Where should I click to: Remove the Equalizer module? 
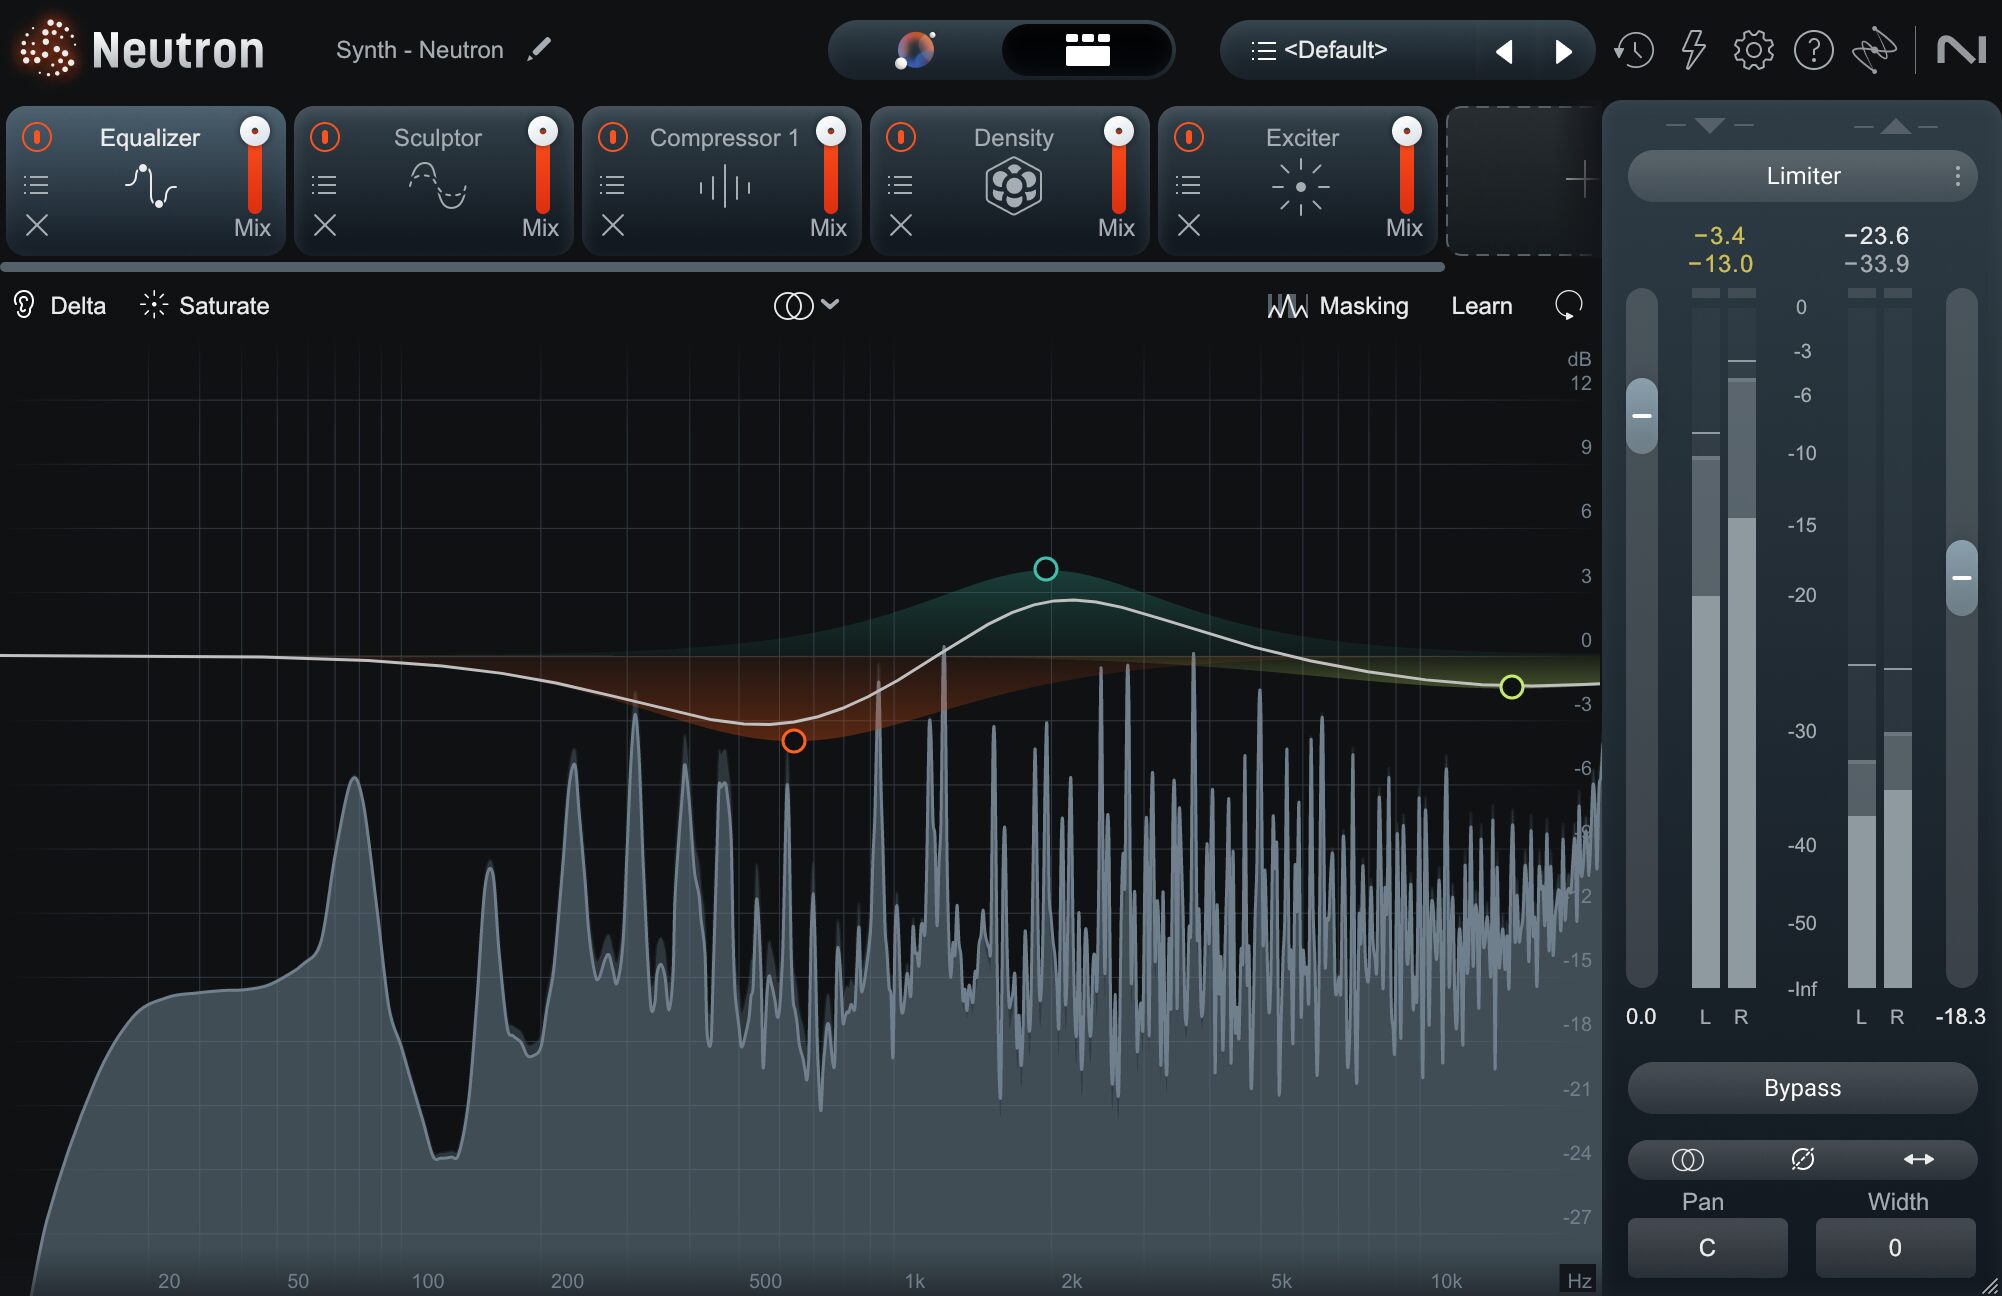click(37, 225)
